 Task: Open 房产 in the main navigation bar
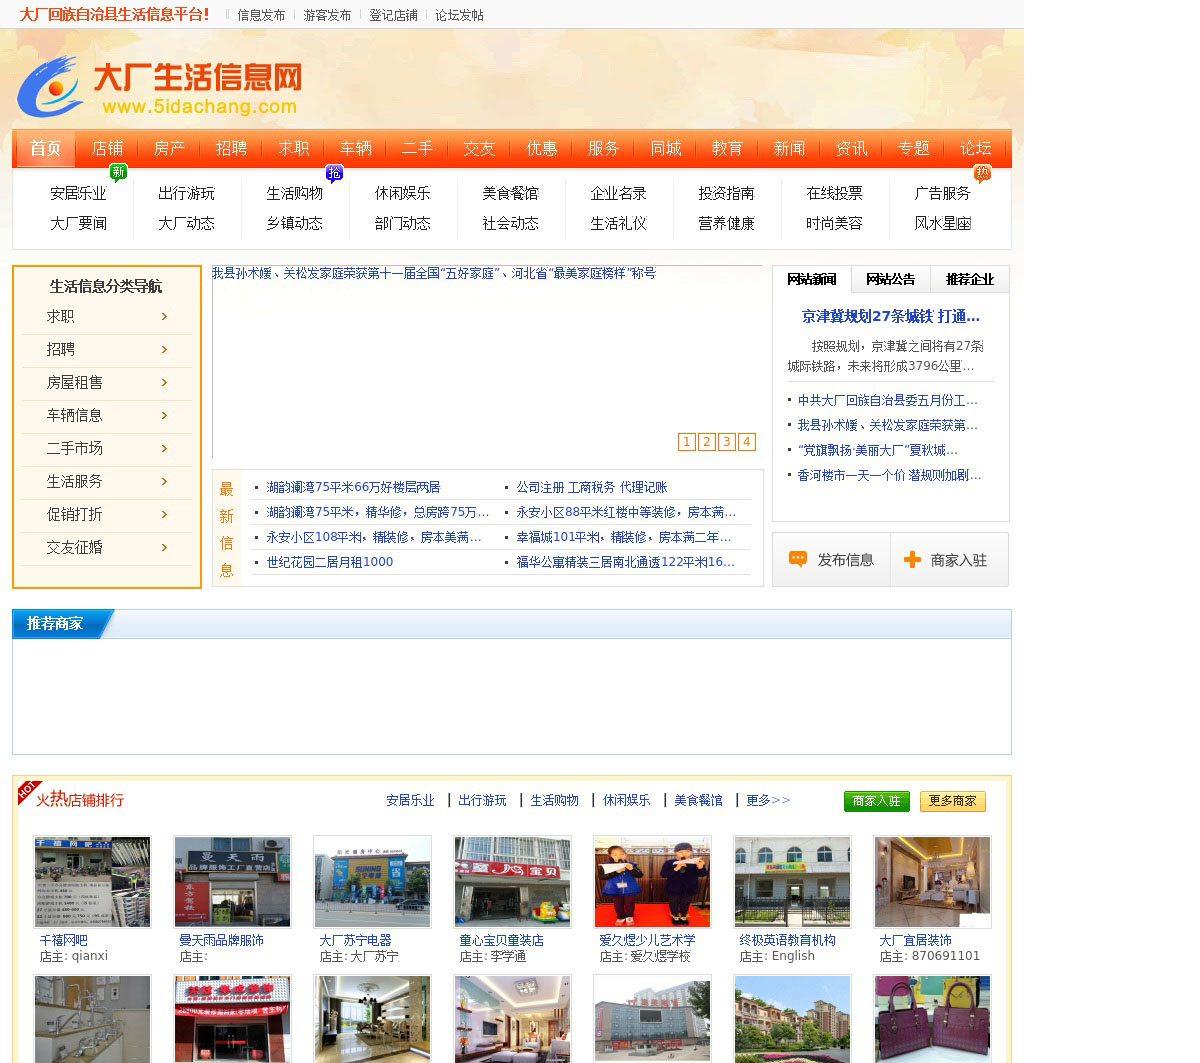pyautogui.click(x=169, y=148)
